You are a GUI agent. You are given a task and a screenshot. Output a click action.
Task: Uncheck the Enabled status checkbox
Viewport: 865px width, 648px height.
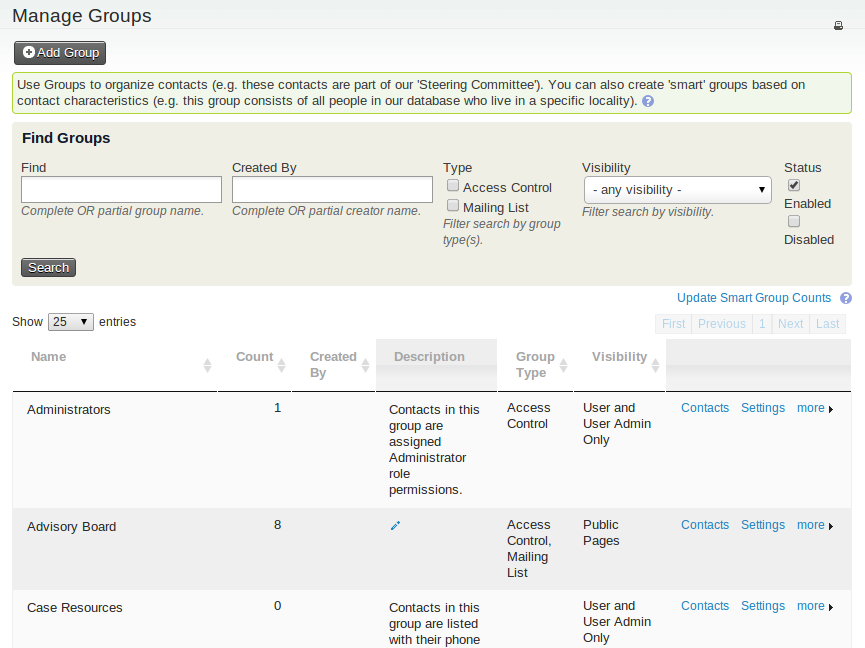[x=794, y=185]
